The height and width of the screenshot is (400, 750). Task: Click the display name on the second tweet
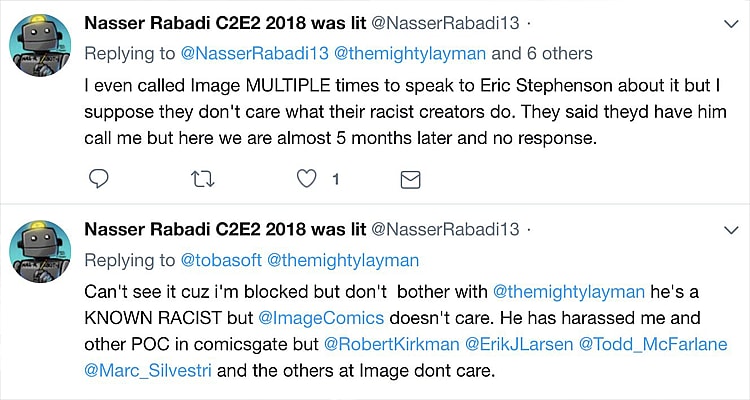226,230
